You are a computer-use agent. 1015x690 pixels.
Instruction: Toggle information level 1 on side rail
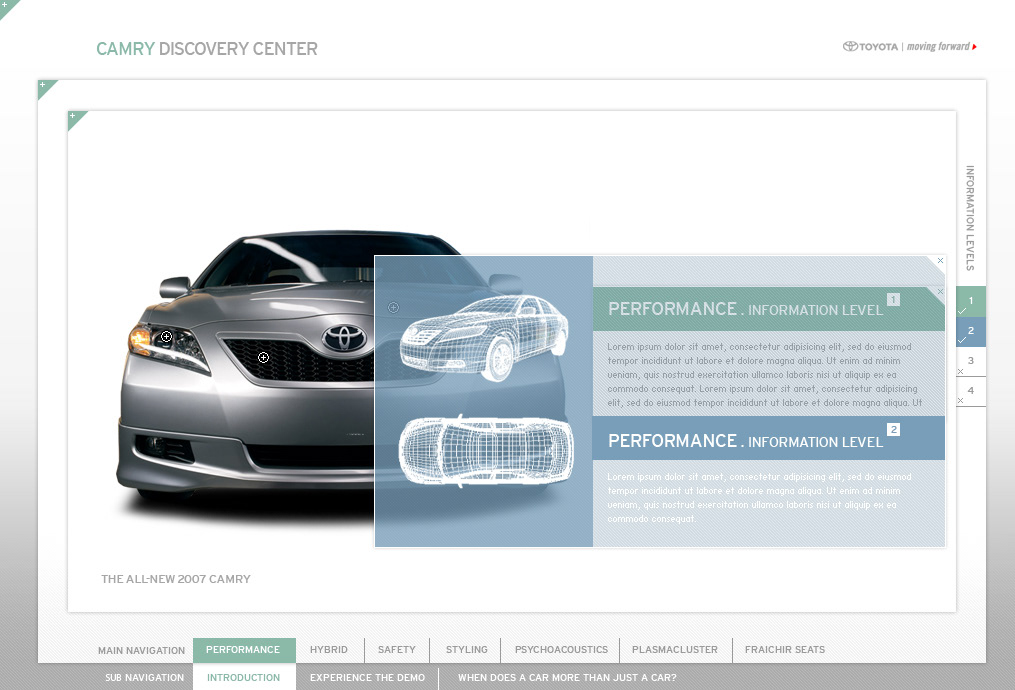[x=971, y=302]
